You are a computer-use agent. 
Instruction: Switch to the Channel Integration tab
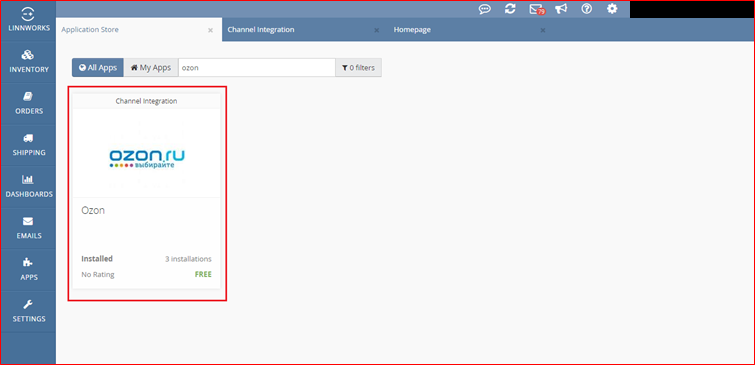[260, 29]
